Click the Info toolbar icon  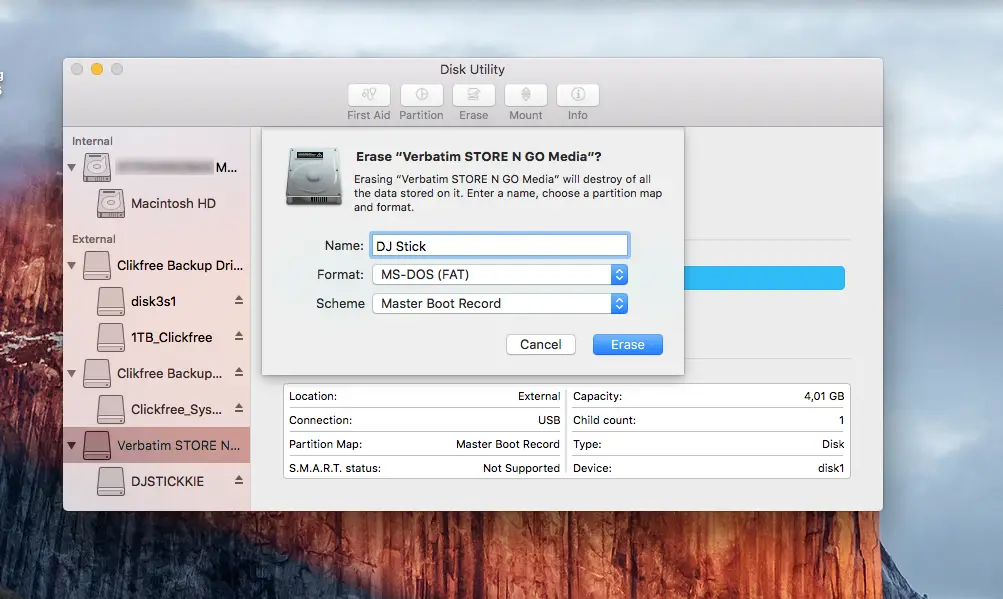click(578, 95)
